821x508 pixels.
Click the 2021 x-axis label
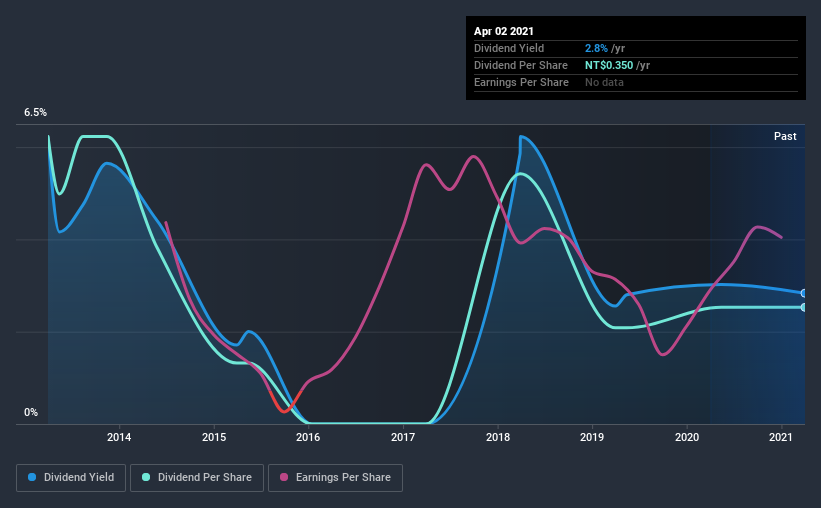(x=781, y=437)
